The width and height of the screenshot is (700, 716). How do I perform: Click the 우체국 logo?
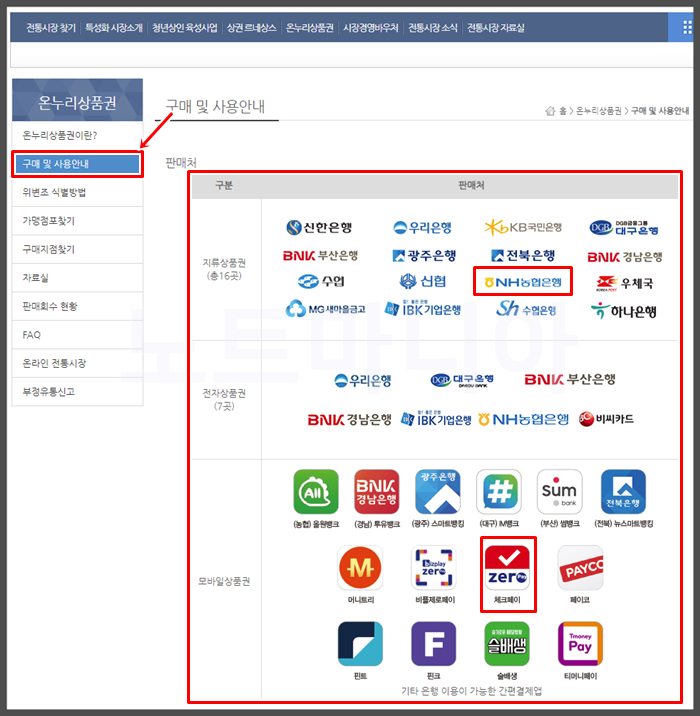[x=624, y=283]
